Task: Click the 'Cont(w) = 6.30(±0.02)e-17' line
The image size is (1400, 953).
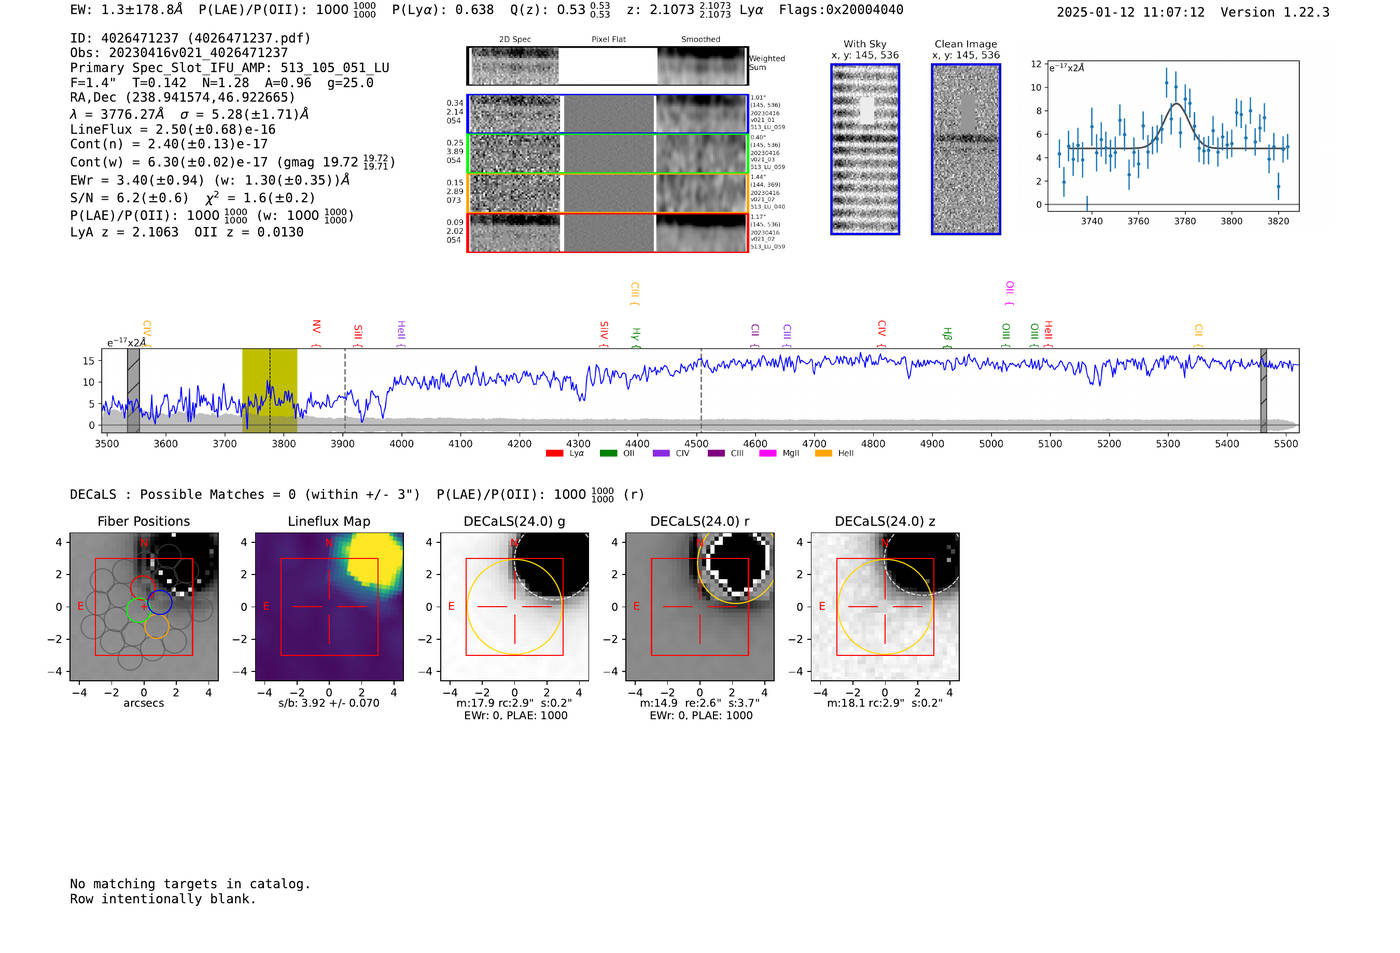Action: (232, 162)
